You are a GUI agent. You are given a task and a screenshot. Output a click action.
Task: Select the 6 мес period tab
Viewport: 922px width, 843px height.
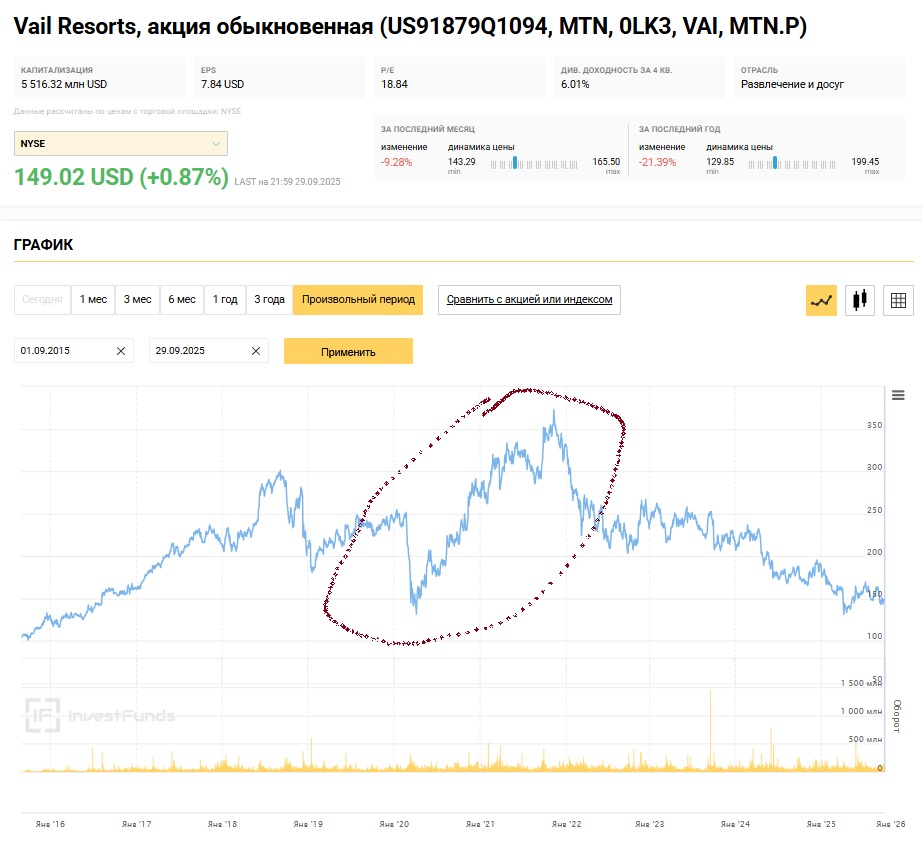(x=182, y=299)
